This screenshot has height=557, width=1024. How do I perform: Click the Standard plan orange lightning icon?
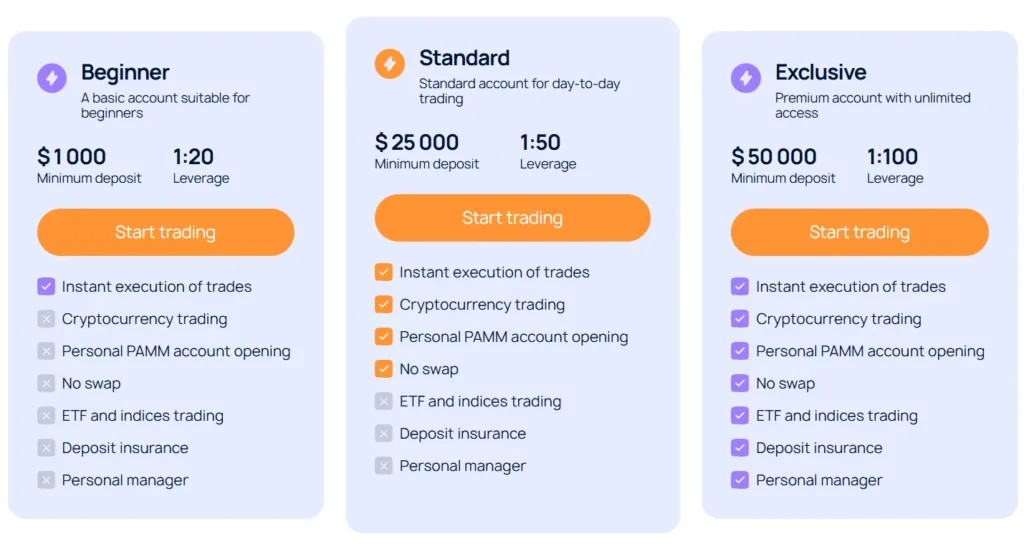click(389, 64)
